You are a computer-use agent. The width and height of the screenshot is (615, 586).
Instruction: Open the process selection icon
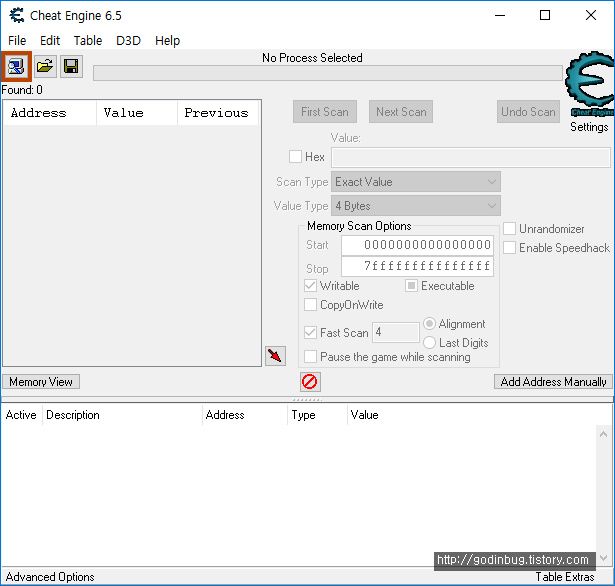[x=16, y=66]
